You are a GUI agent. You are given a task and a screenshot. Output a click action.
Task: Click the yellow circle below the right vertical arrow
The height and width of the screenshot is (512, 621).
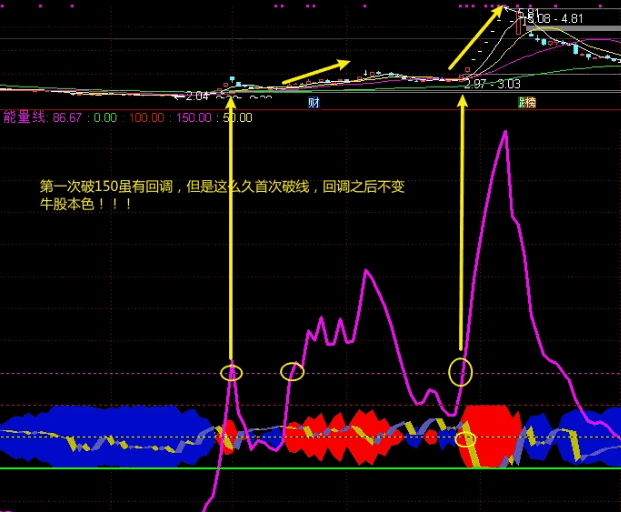(460, 372)
